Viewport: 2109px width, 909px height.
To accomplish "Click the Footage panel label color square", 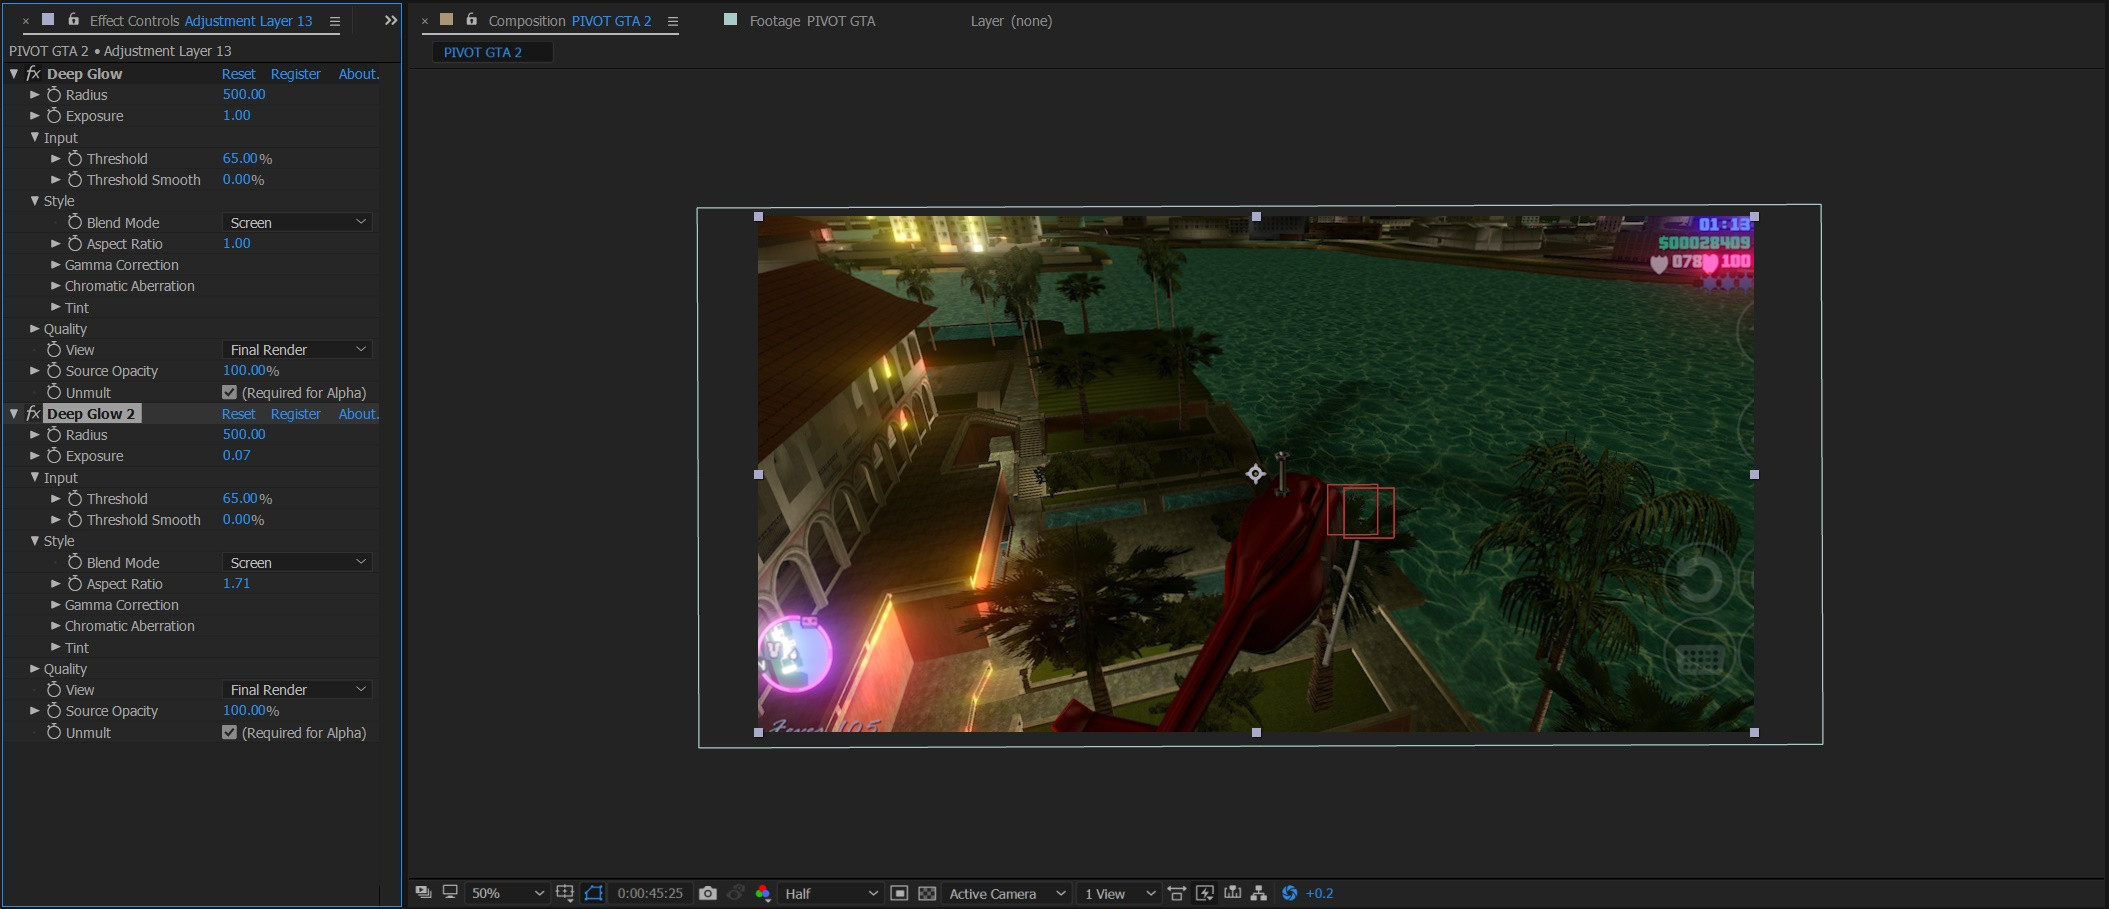I will pyautogui.click(x=730, y=20).
